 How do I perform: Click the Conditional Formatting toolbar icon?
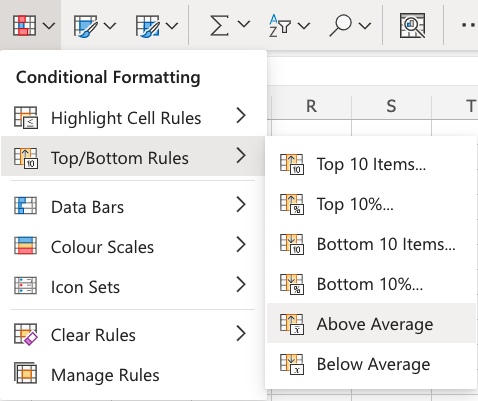[24, 25]
